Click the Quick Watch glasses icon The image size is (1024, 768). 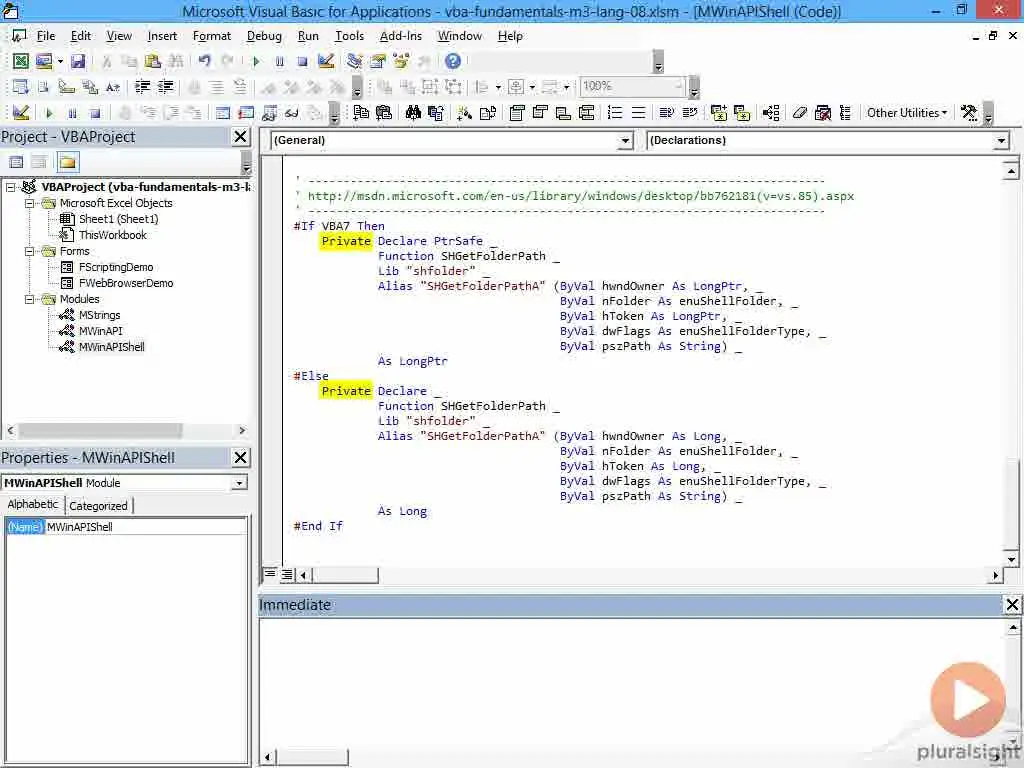point(292,112)
